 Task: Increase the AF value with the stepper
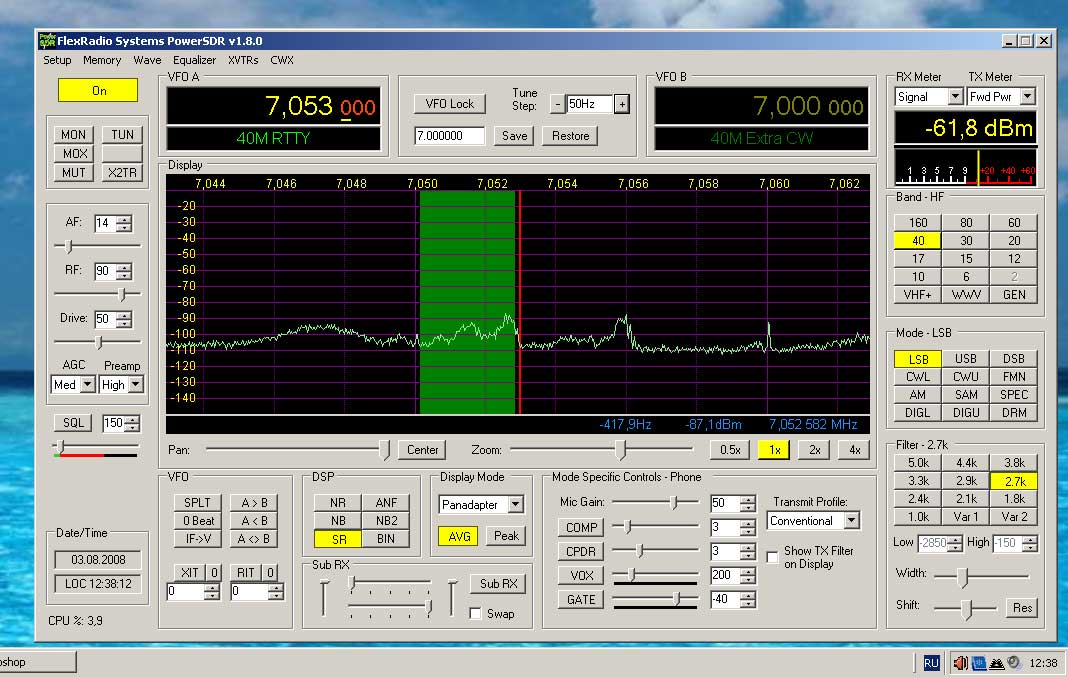pyautogui.click(x=124, y=219)
